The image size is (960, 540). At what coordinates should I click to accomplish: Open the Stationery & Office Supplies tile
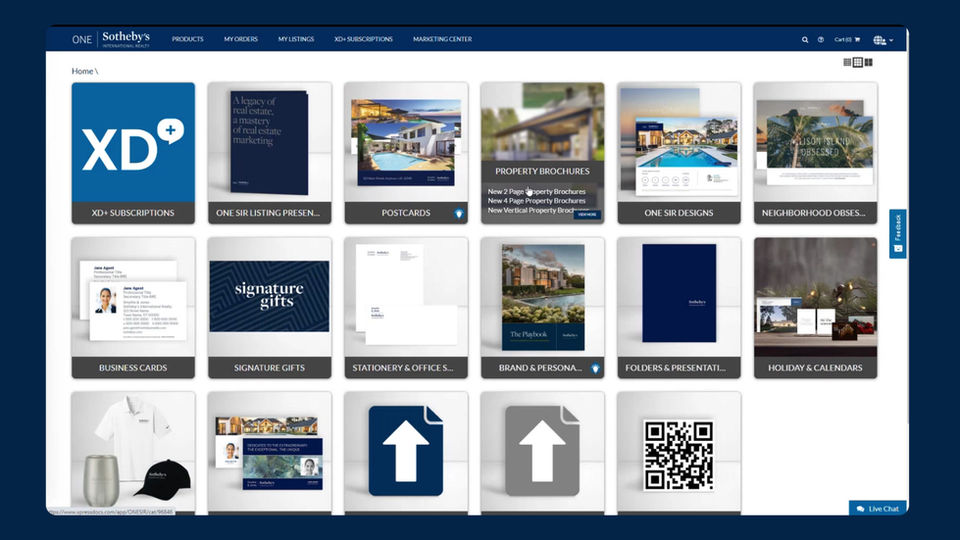click(x=406, y=308)
